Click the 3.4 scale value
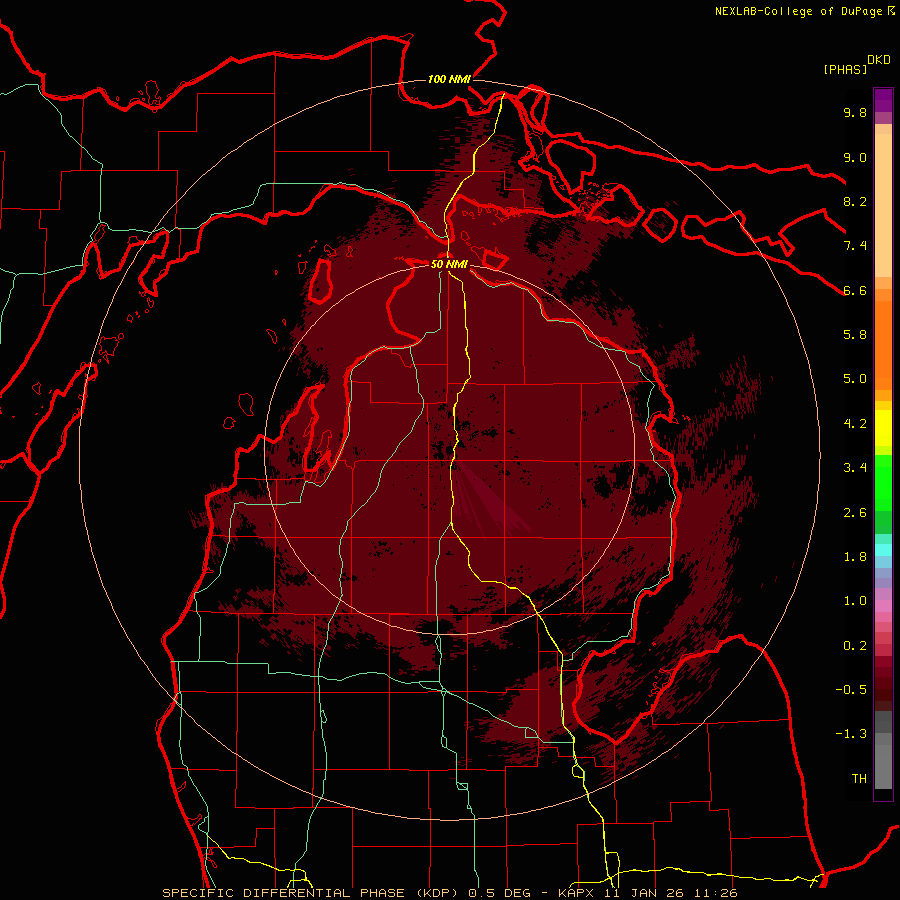Viewport: 900px width, 900px height. point(855,468)
